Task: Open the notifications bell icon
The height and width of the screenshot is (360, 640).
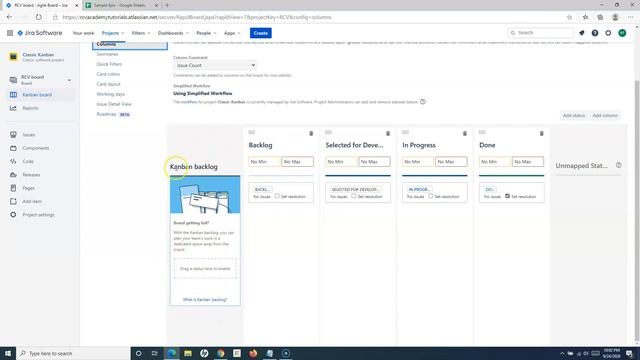Action: coord(582,33)
